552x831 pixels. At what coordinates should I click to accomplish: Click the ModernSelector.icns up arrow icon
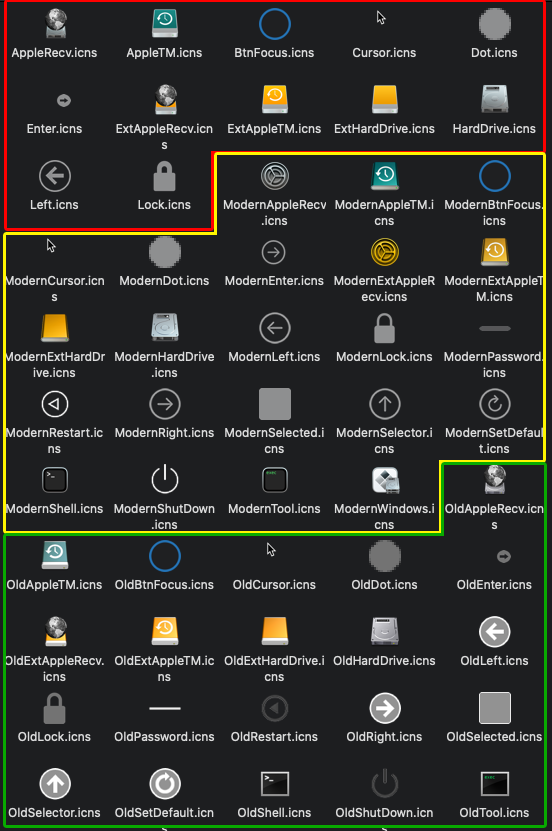pos(385,404)
